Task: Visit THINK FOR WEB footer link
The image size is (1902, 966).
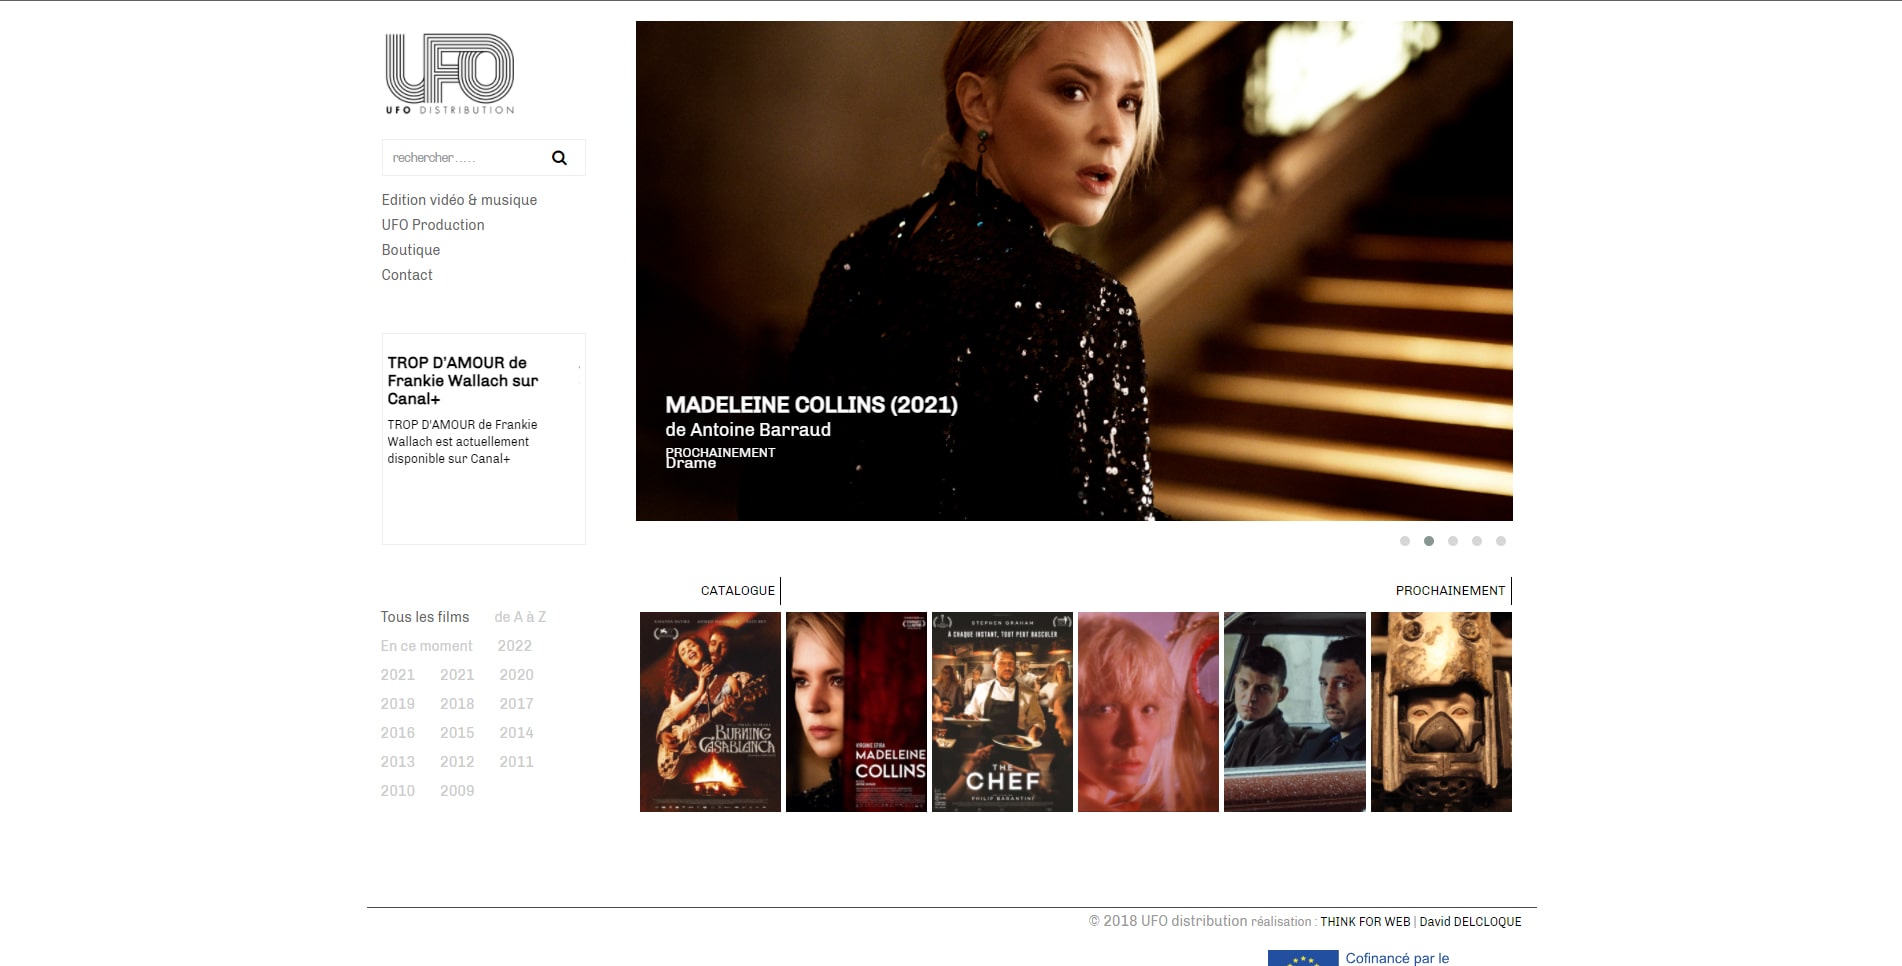Action: coord(1365,922)
